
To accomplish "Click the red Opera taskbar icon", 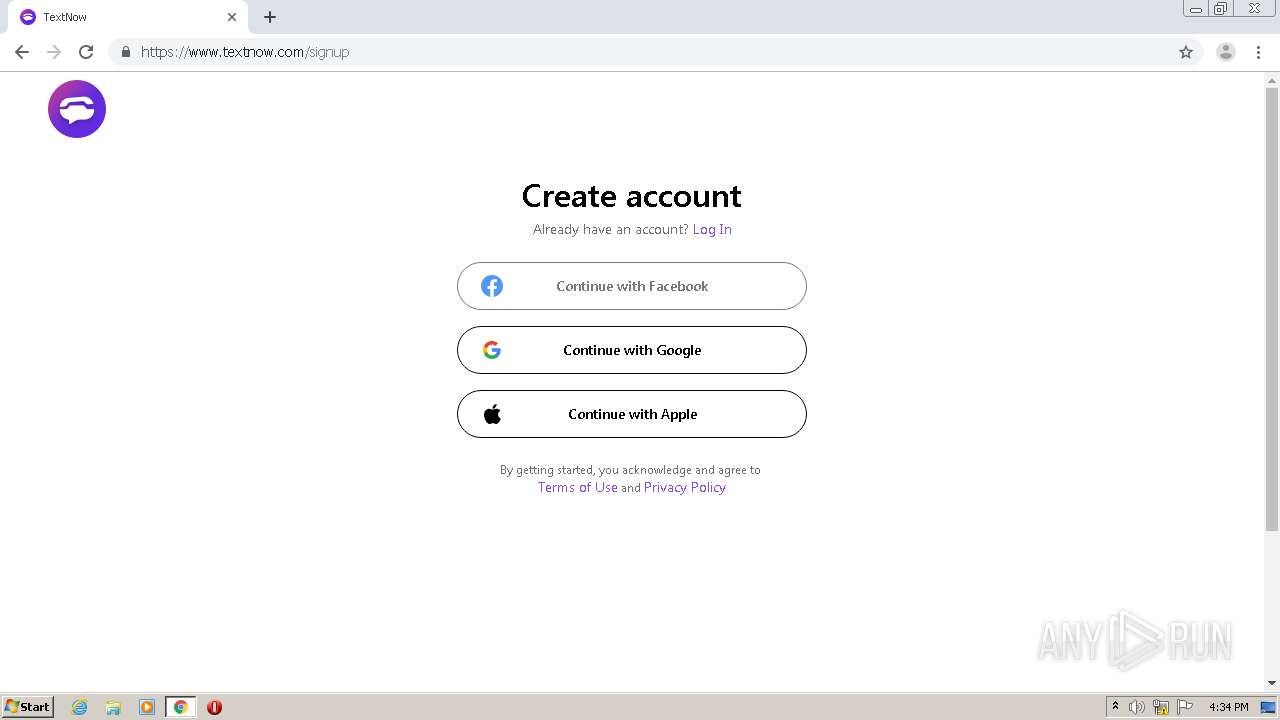I will [214, 707].
